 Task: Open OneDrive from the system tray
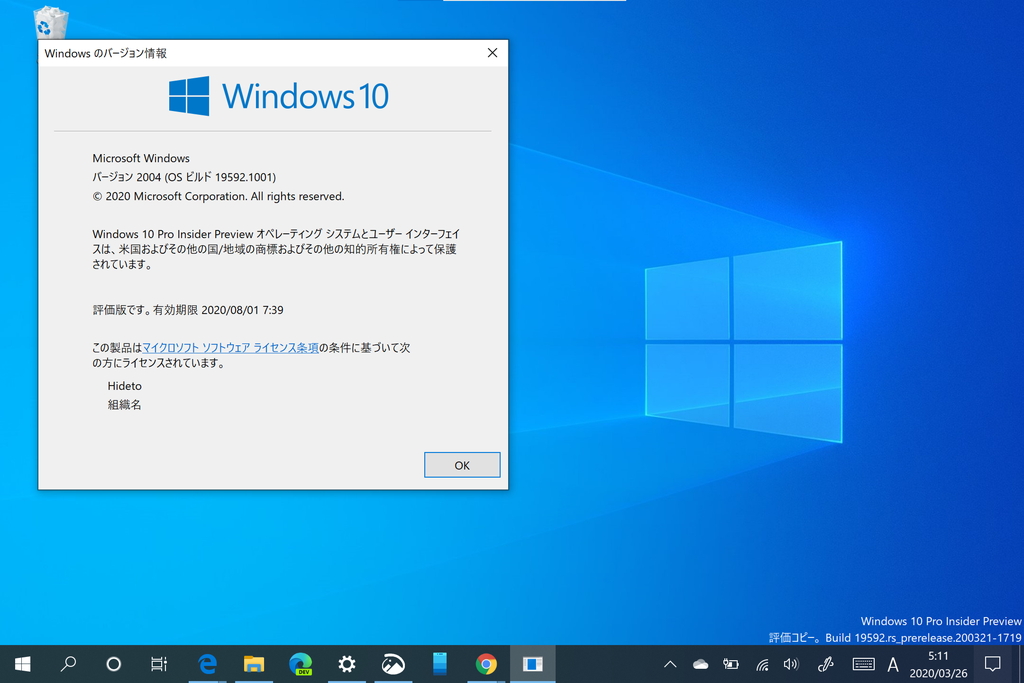point(700,663)
